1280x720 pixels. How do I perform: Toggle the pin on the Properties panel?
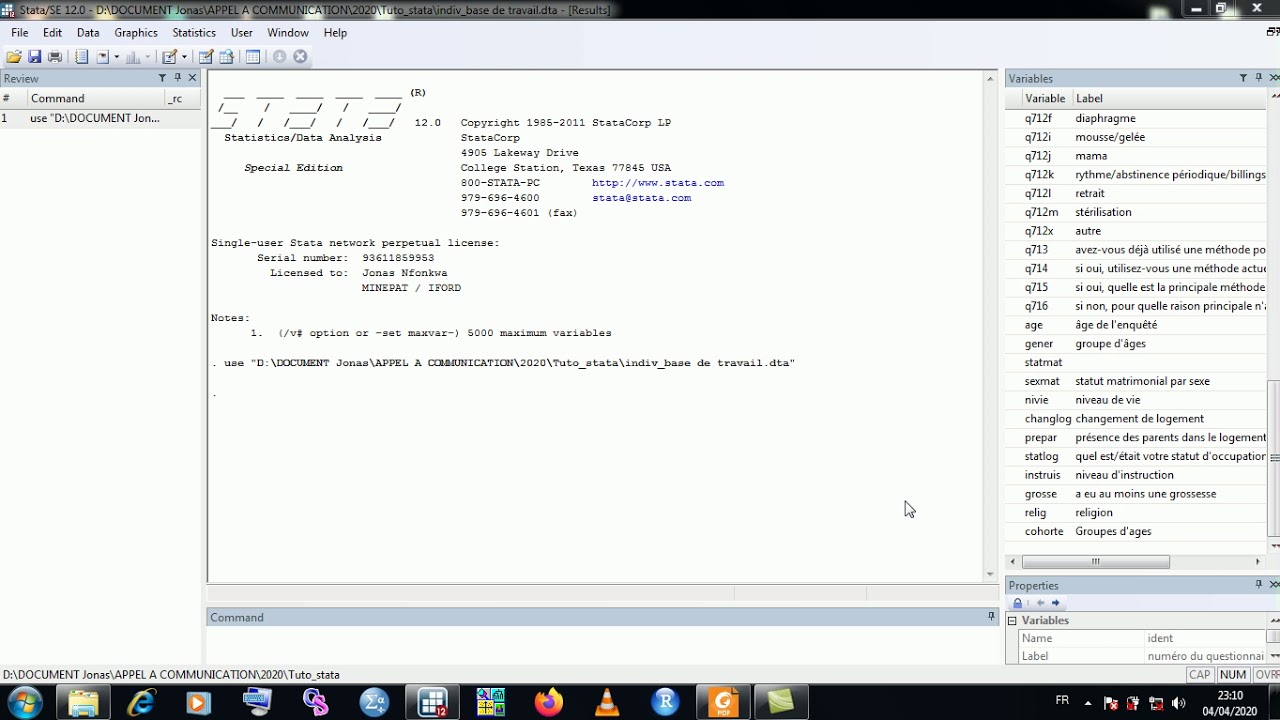click(1259, 584)
